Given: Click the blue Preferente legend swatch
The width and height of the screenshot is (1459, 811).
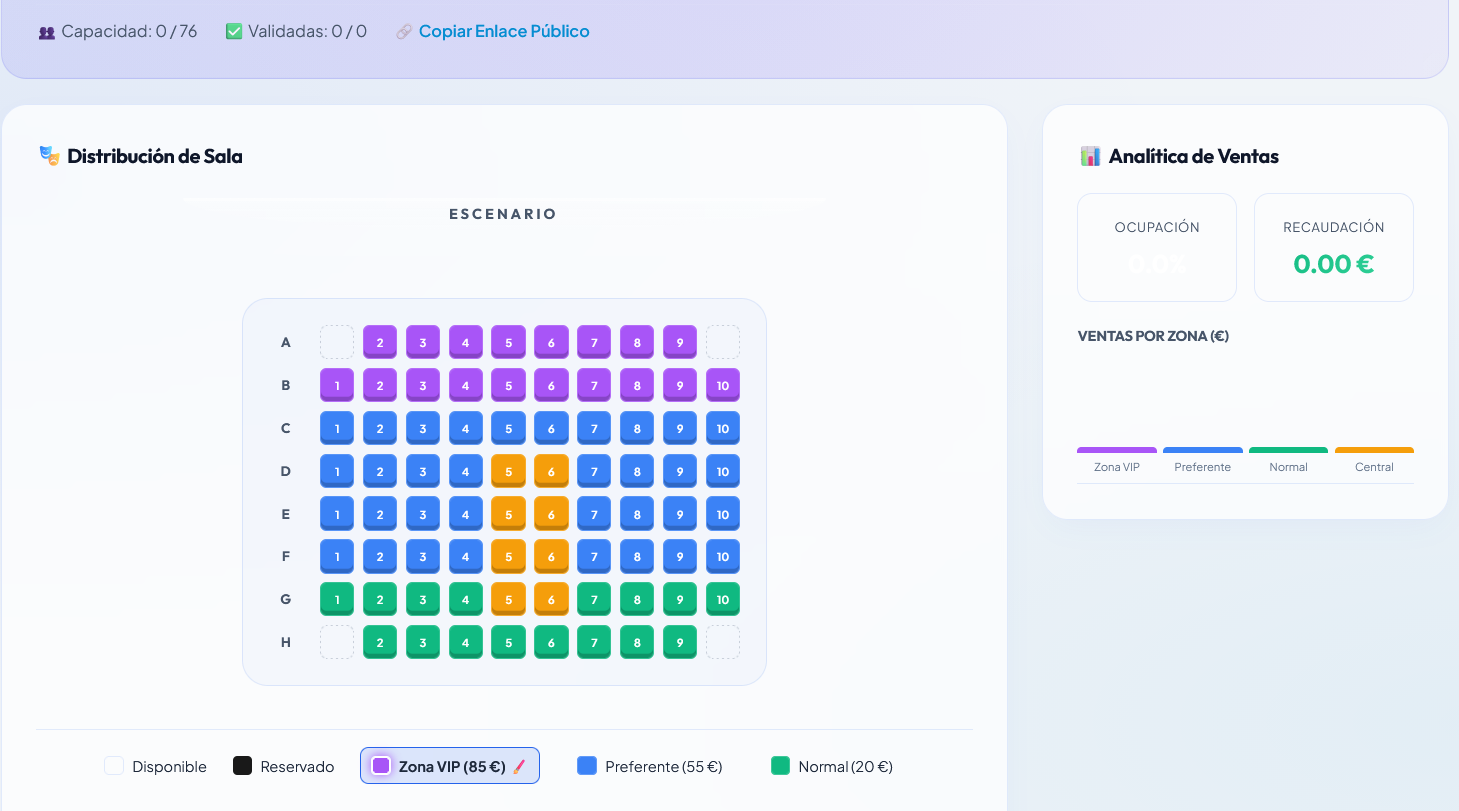Looking at the screenshot, I should coord(587,766).
